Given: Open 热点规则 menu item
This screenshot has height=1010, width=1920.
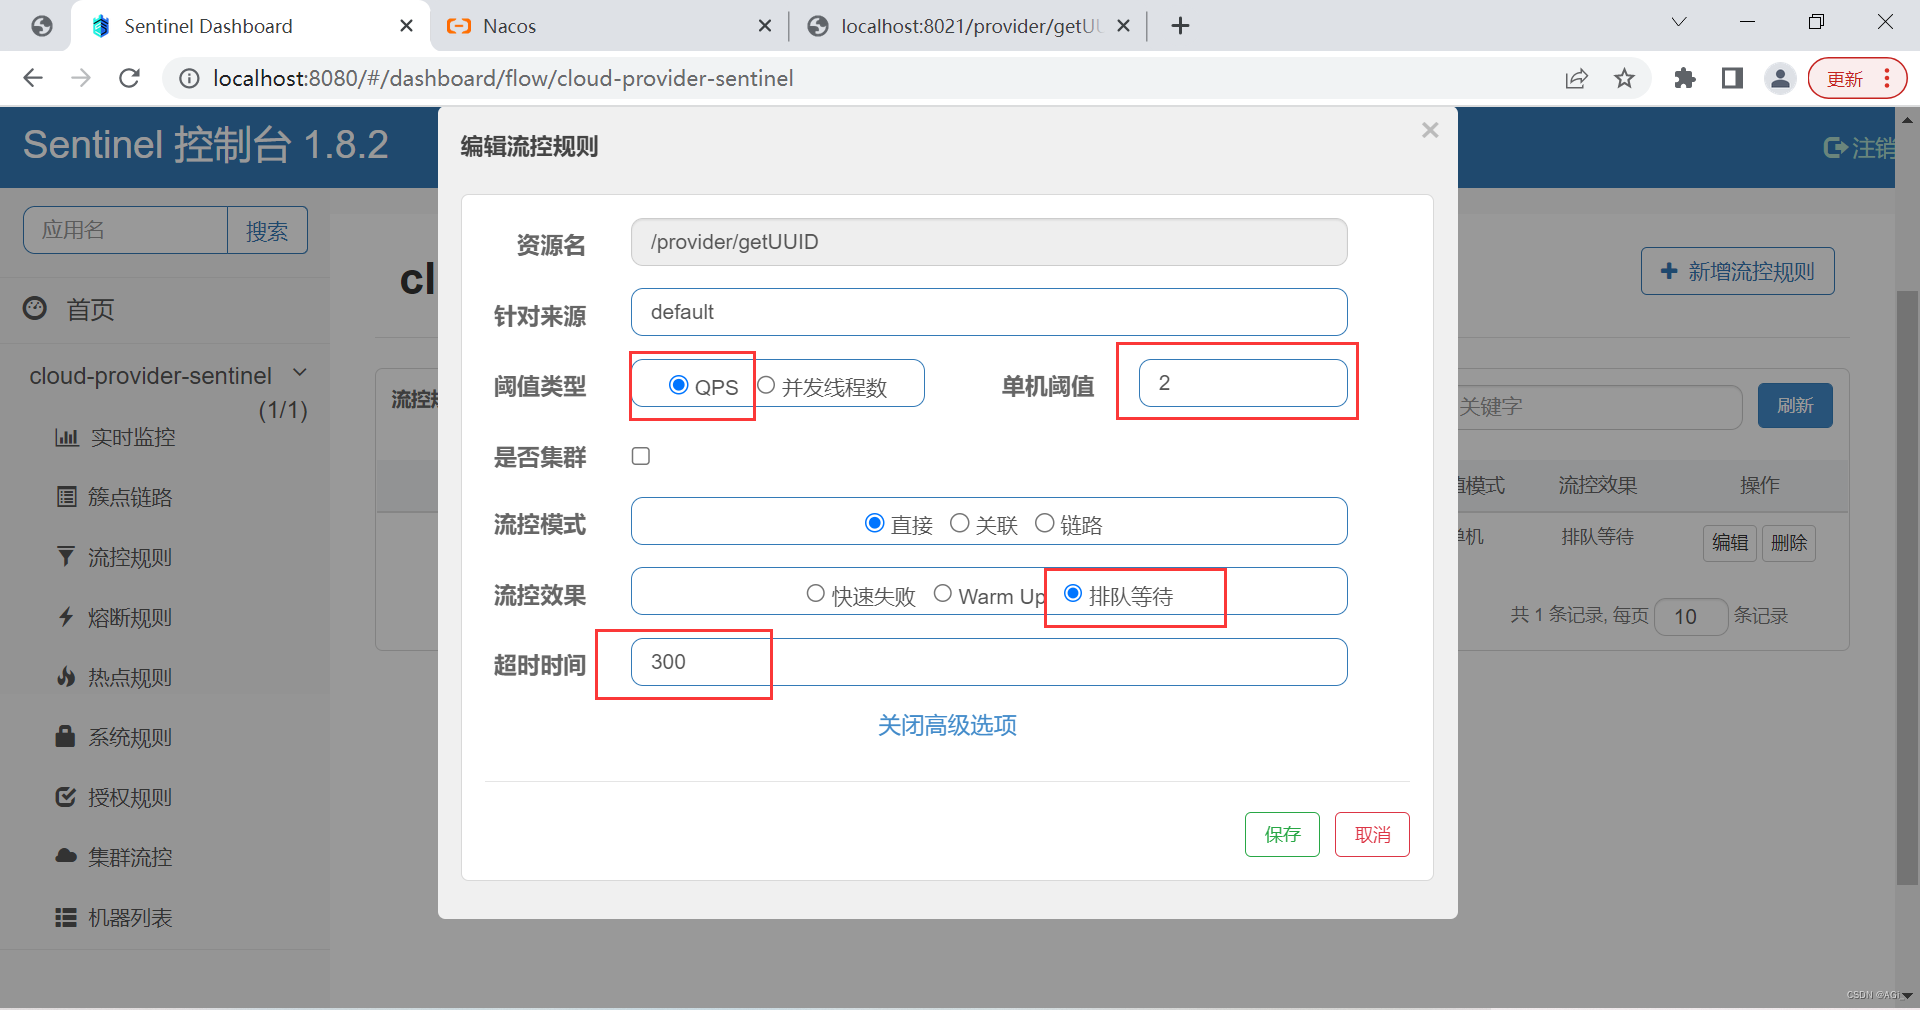Looking at the screenshot, I should 114,677.
